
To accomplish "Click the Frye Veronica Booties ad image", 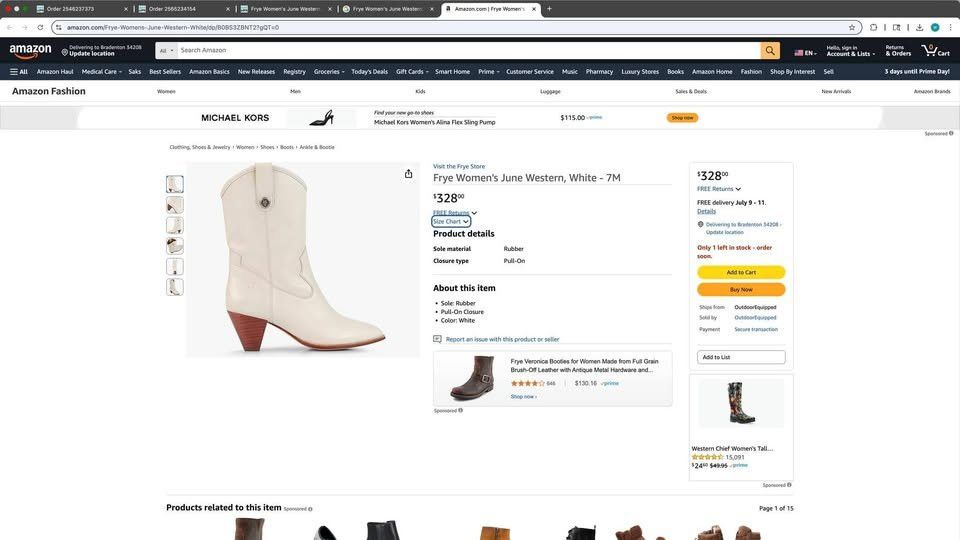I will click(472, 378).
